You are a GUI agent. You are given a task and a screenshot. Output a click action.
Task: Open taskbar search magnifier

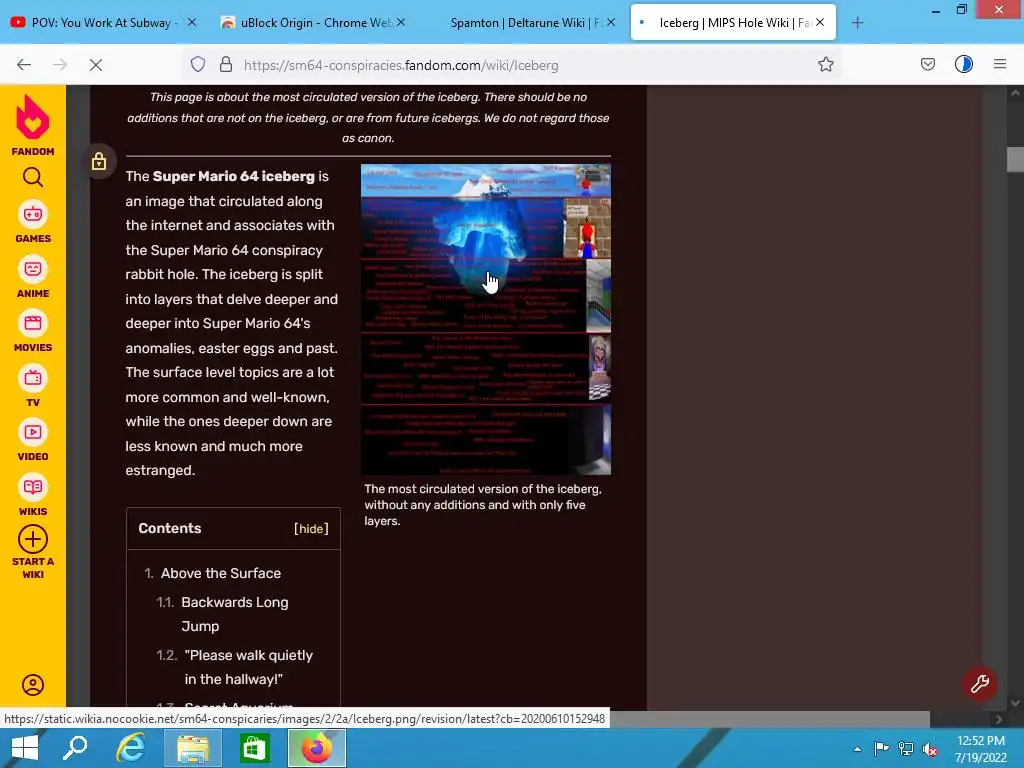click(74, 748)
